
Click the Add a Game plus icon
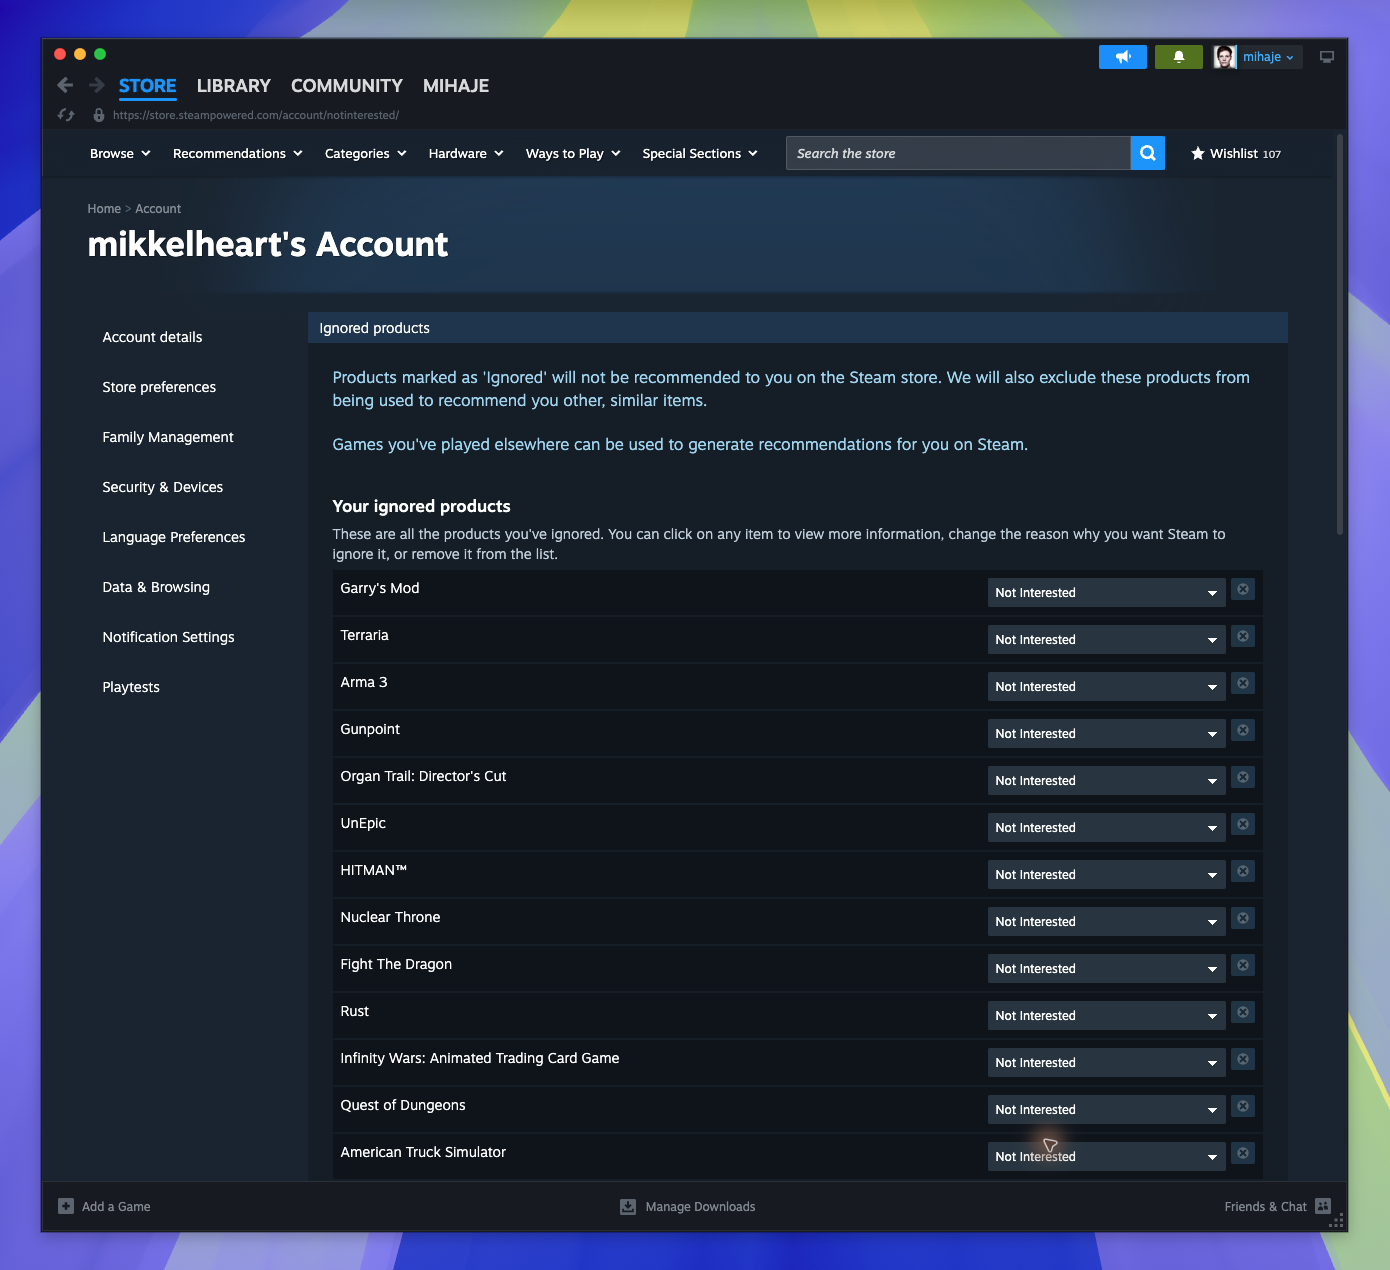(x=66, y=1206)
